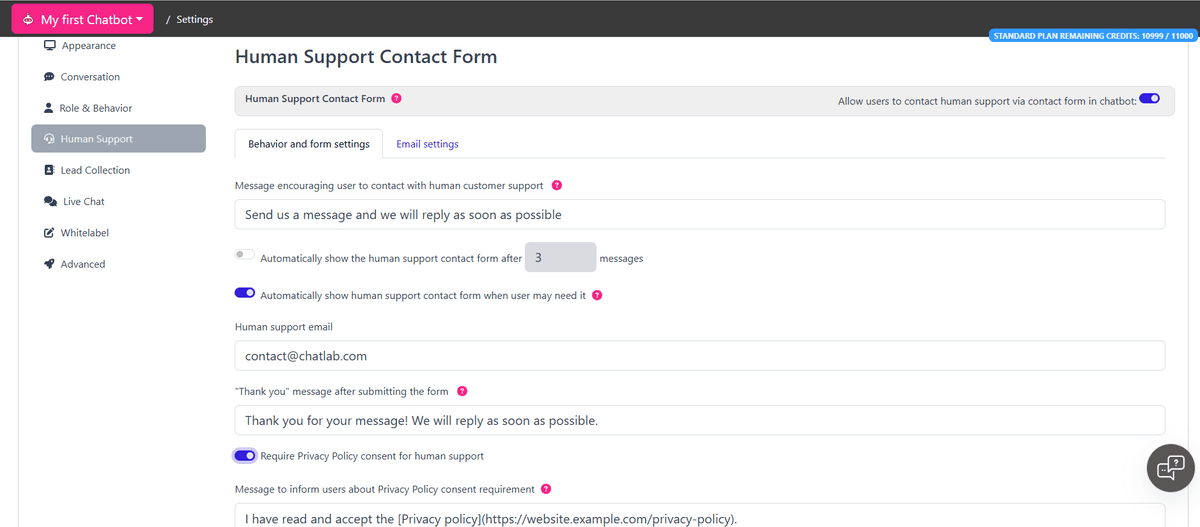The width and height of the screenshot is (1200, 527).
Task: Click the Live Chat sidebar icon
Action: (50, 202)
